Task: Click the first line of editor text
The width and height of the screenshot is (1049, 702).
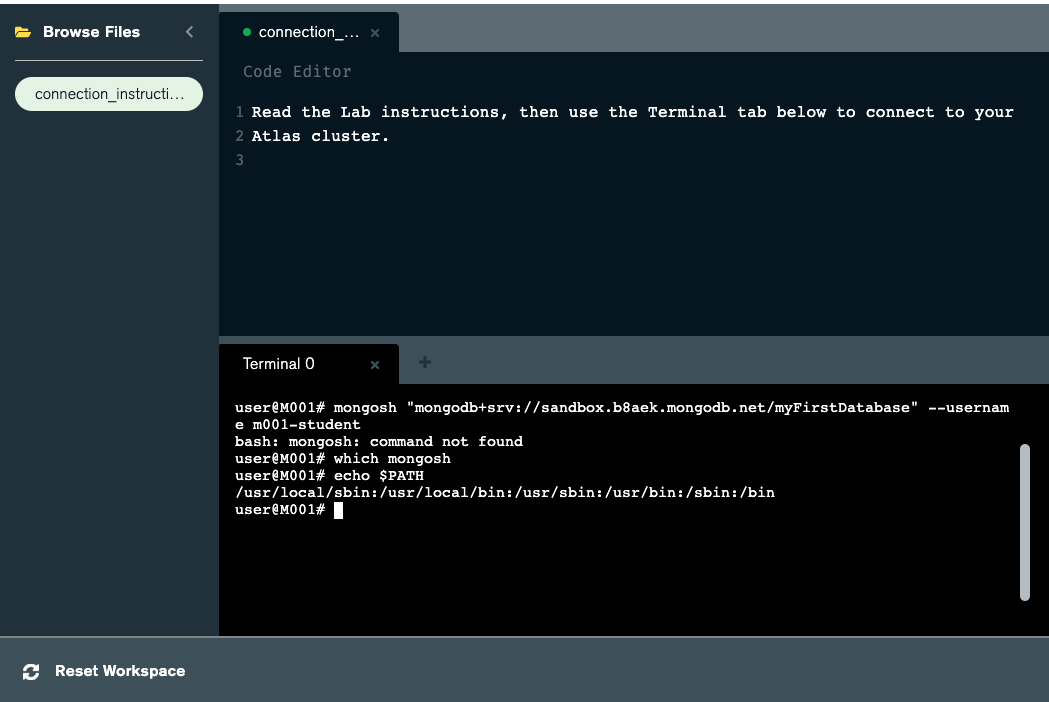Action: (x=632, y=112)
